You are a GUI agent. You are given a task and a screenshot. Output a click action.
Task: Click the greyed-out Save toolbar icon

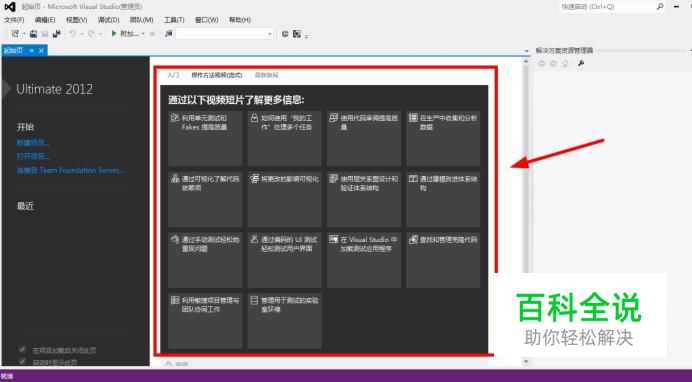click(45, 34)
